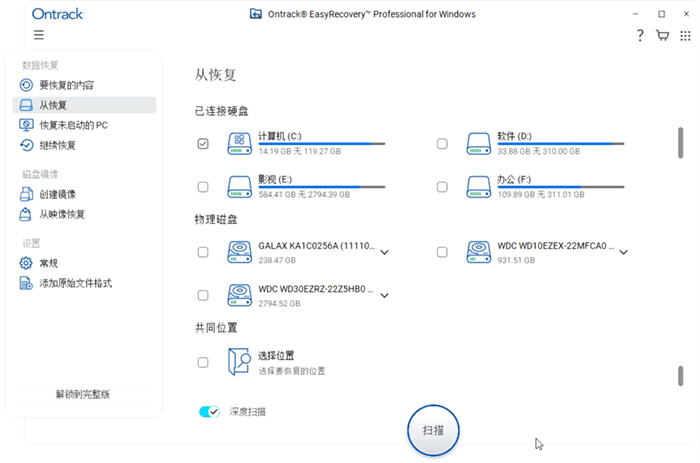Click the 238.47 GB size text
This screenshot has width=700, height=463.
(x=277, y=260)
